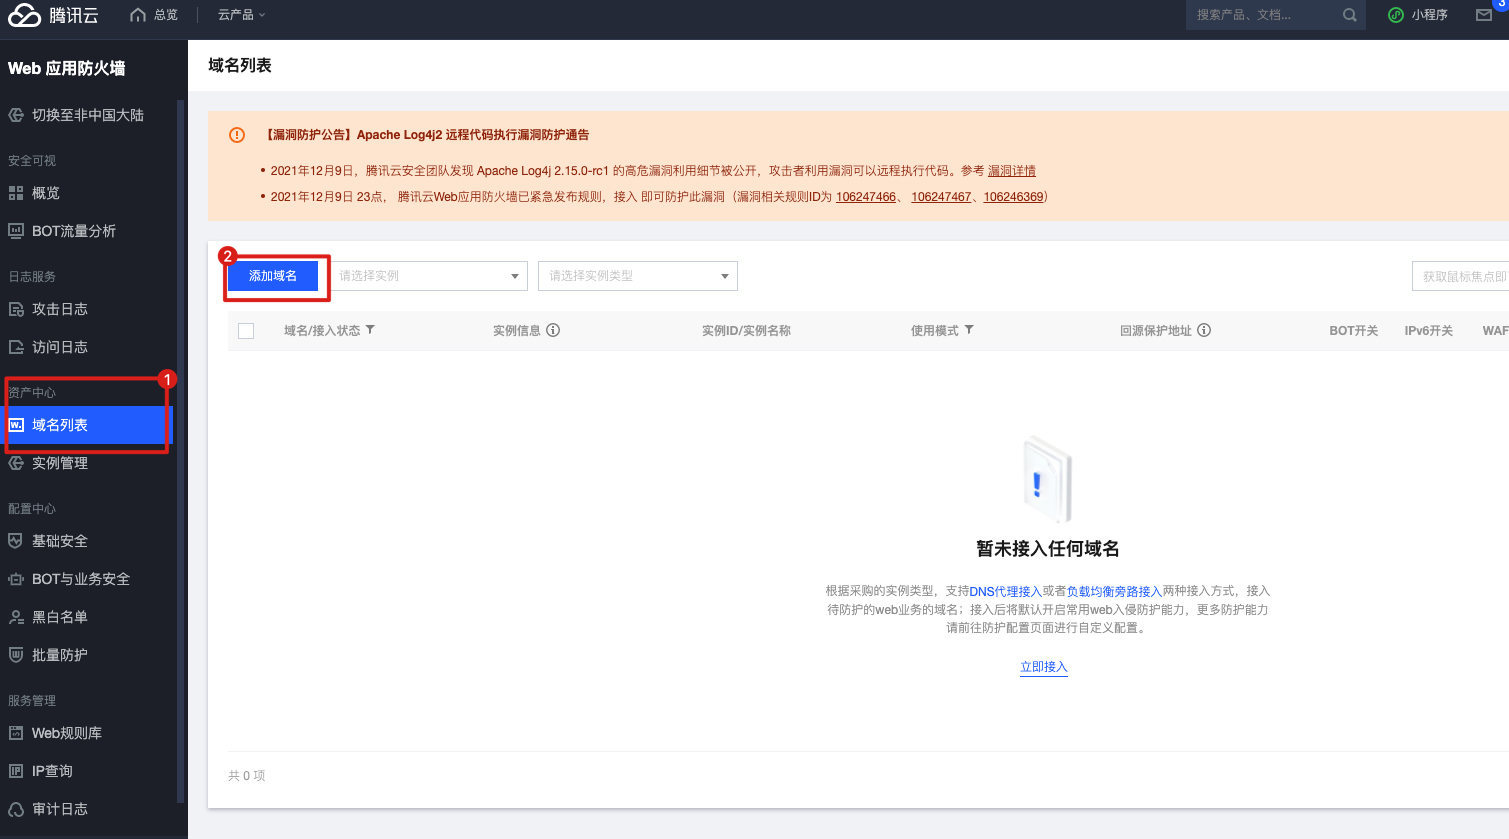Click the 负载均衡旁路接入 link
1509x839 pixels.
tap(1114, 591)
